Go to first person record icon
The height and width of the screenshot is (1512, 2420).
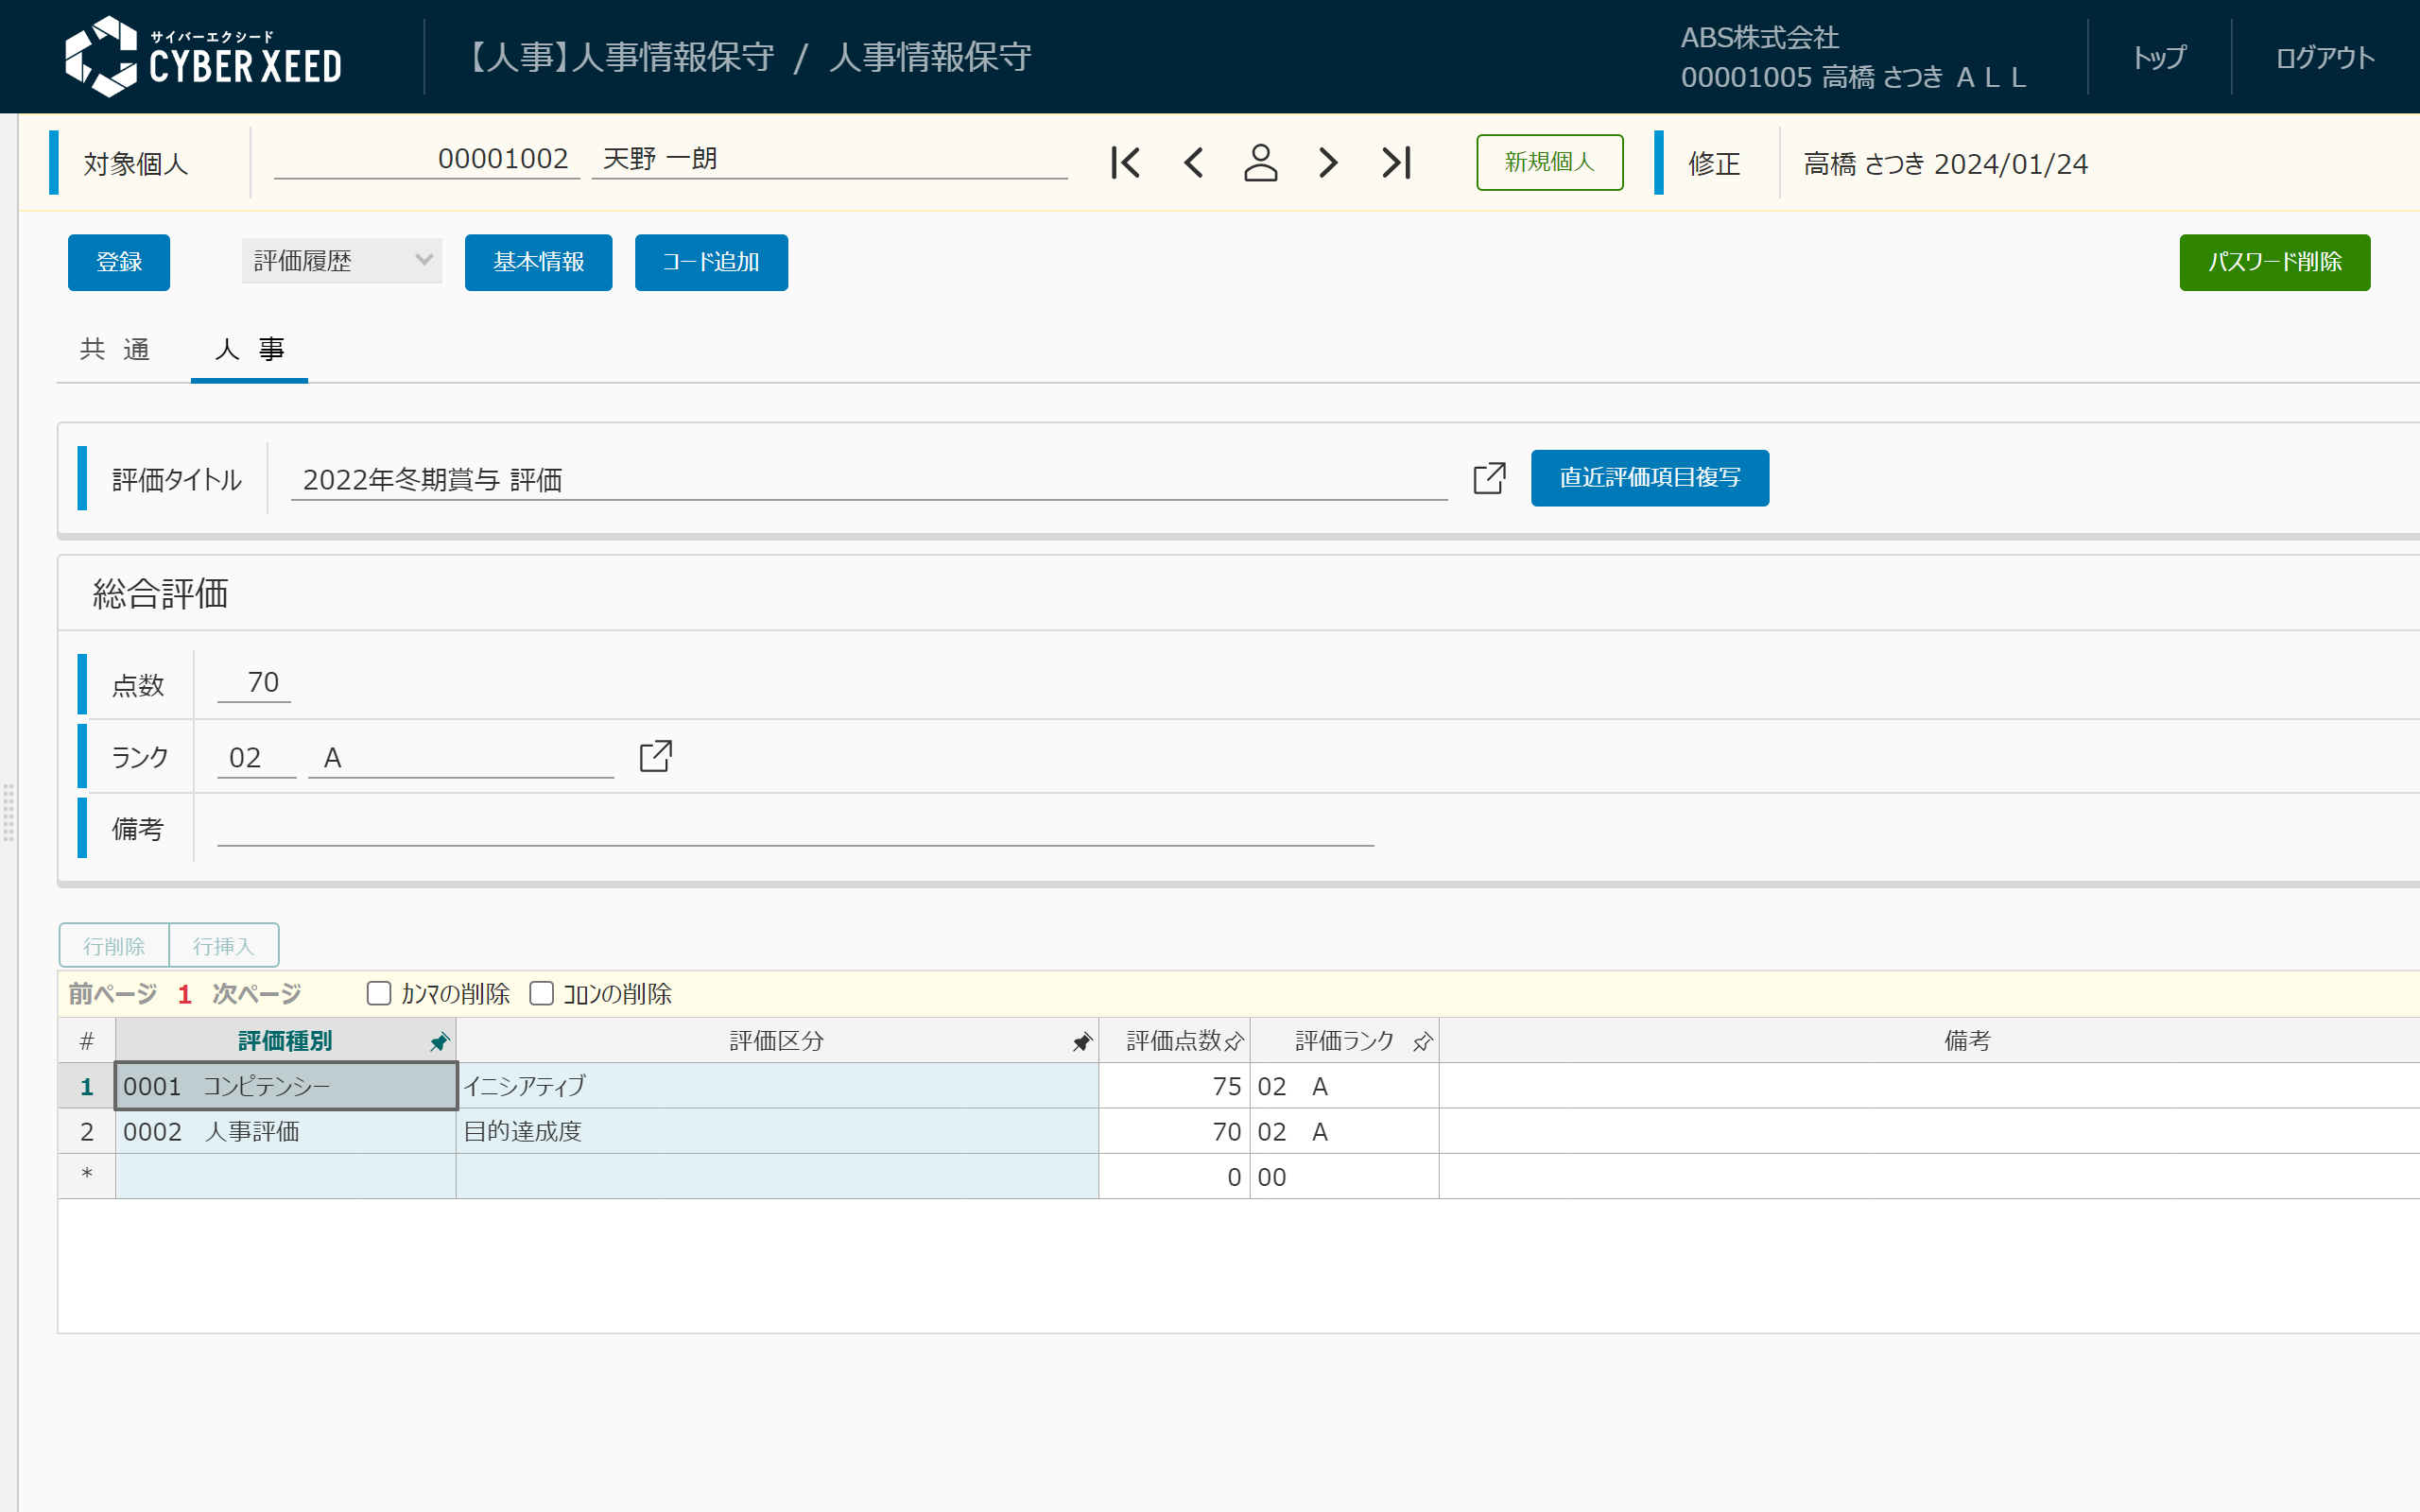click(x=1125, y=163)
